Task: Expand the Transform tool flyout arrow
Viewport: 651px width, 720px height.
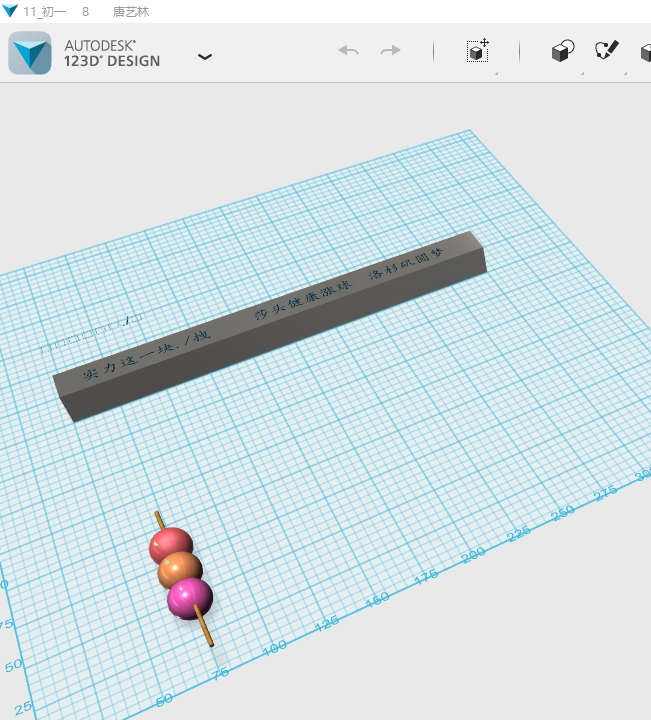Action: 496,73
